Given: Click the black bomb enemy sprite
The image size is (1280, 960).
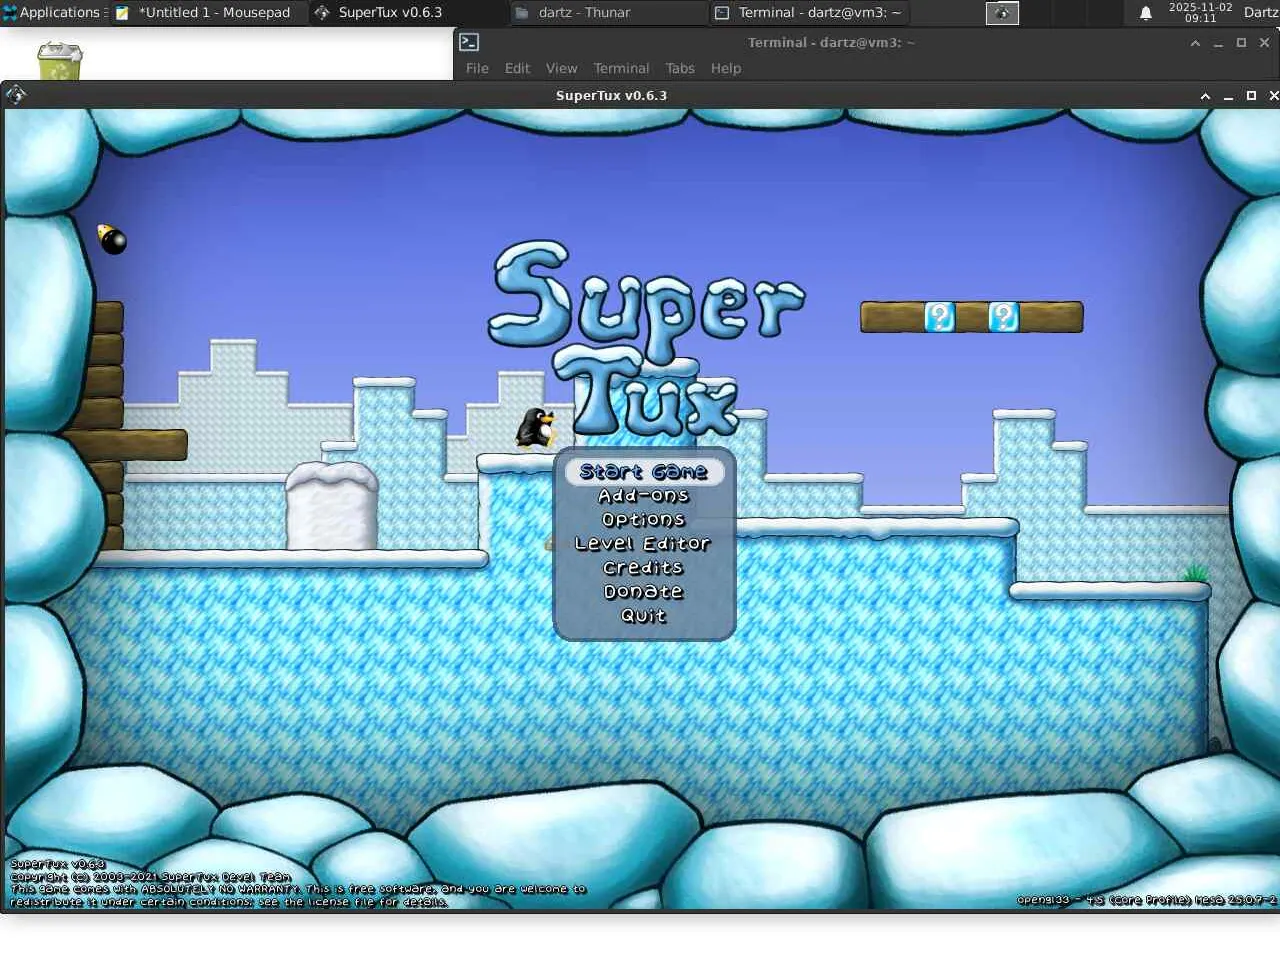Looking at the screenshot, I should click(x=112, y=239).
